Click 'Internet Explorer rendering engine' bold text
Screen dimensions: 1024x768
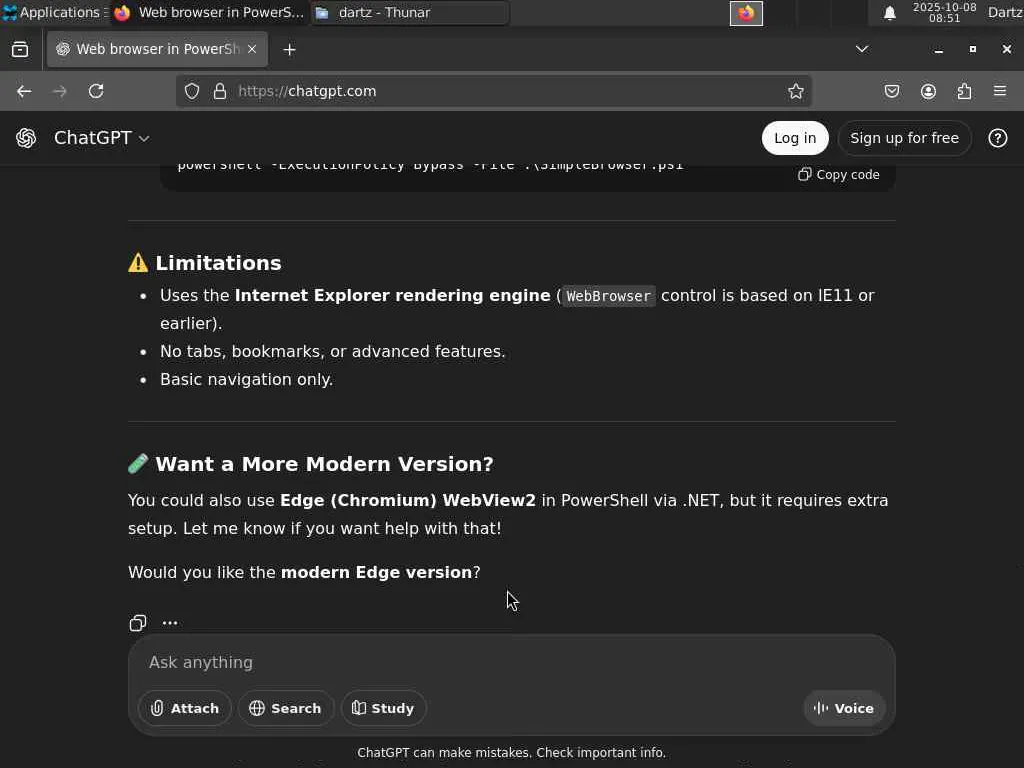[392, 295]
